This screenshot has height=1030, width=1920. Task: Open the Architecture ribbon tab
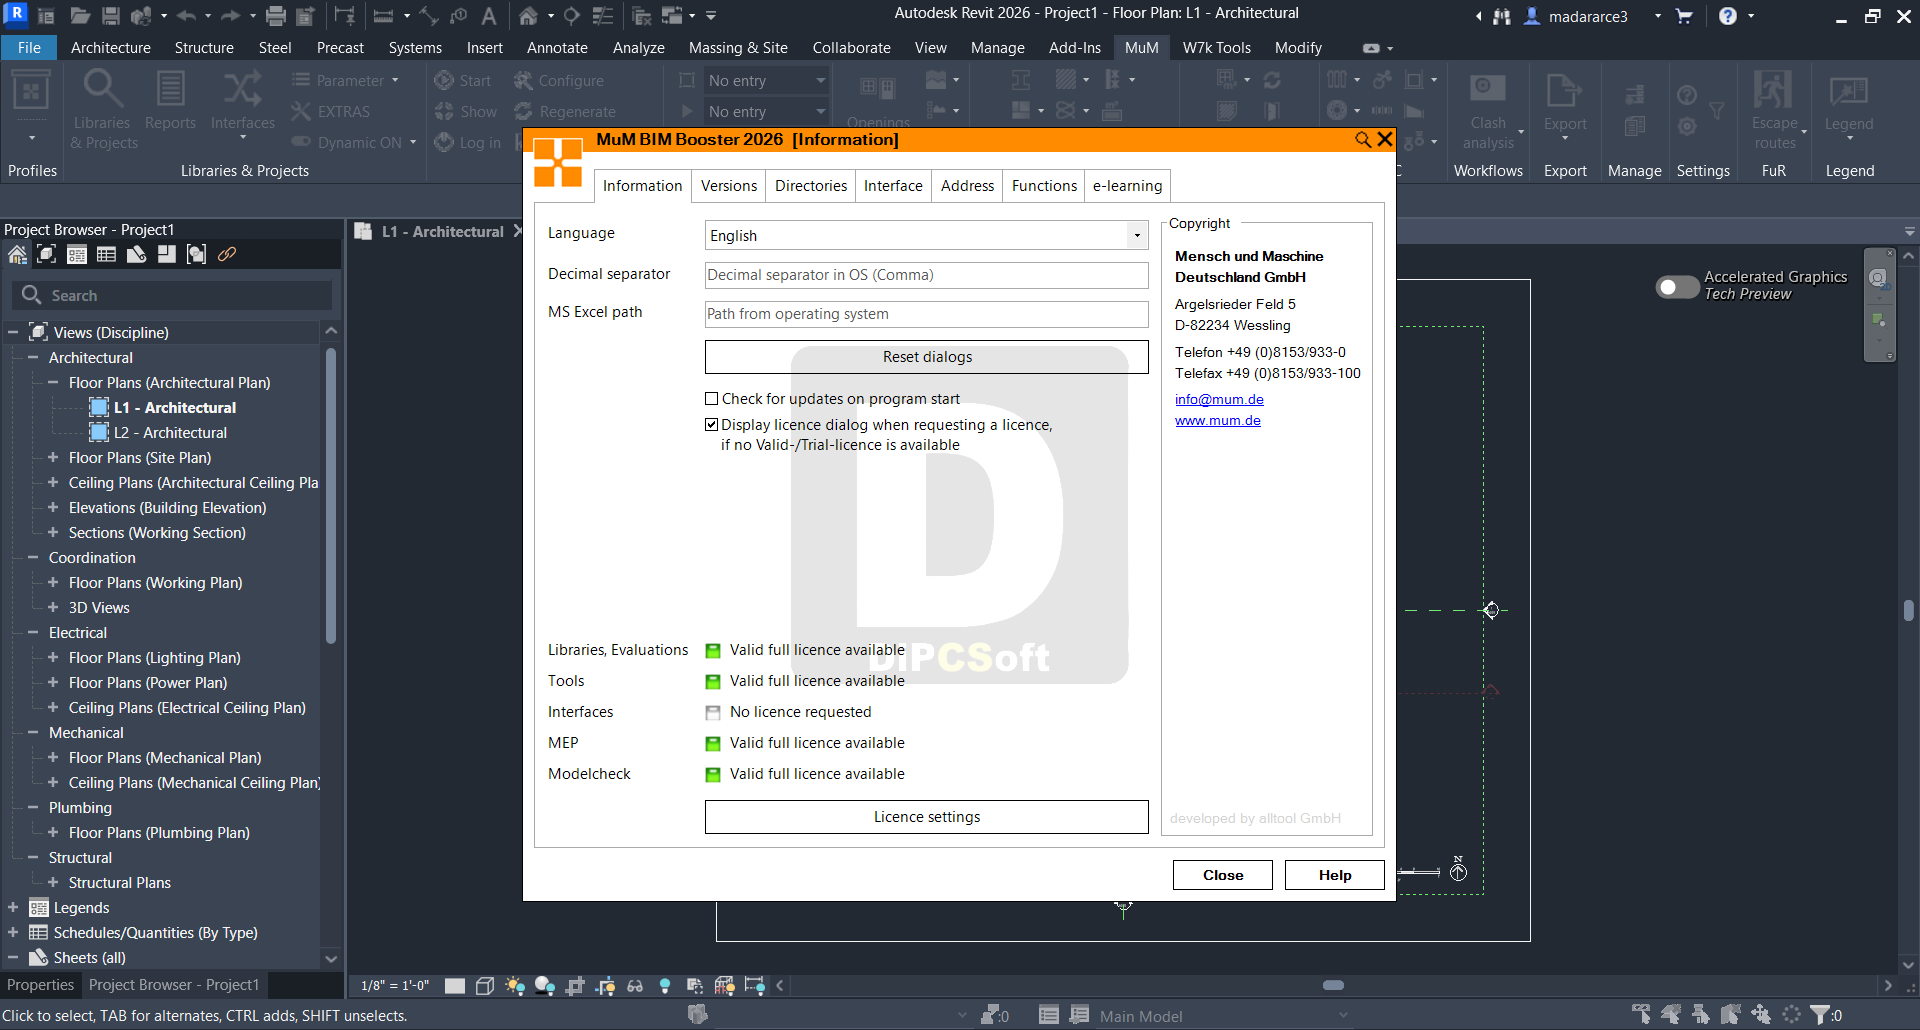111,48
